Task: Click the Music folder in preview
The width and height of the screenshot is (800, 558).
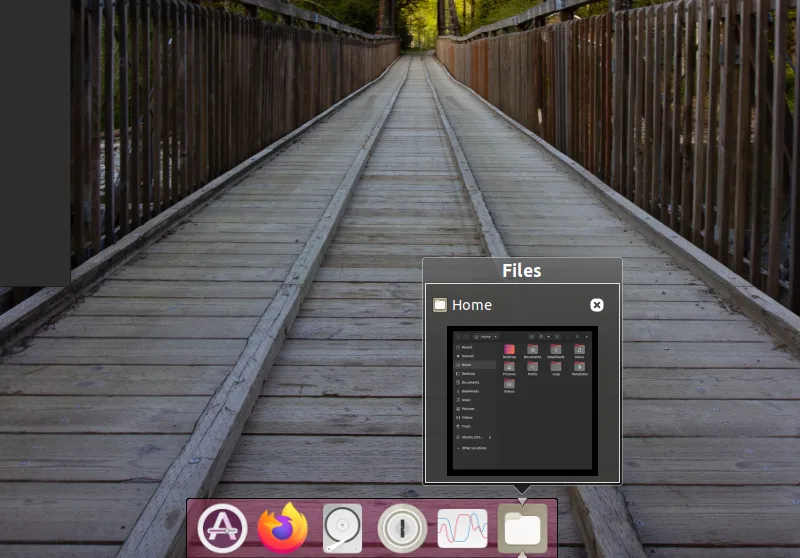Action: [x=579, y=351]
